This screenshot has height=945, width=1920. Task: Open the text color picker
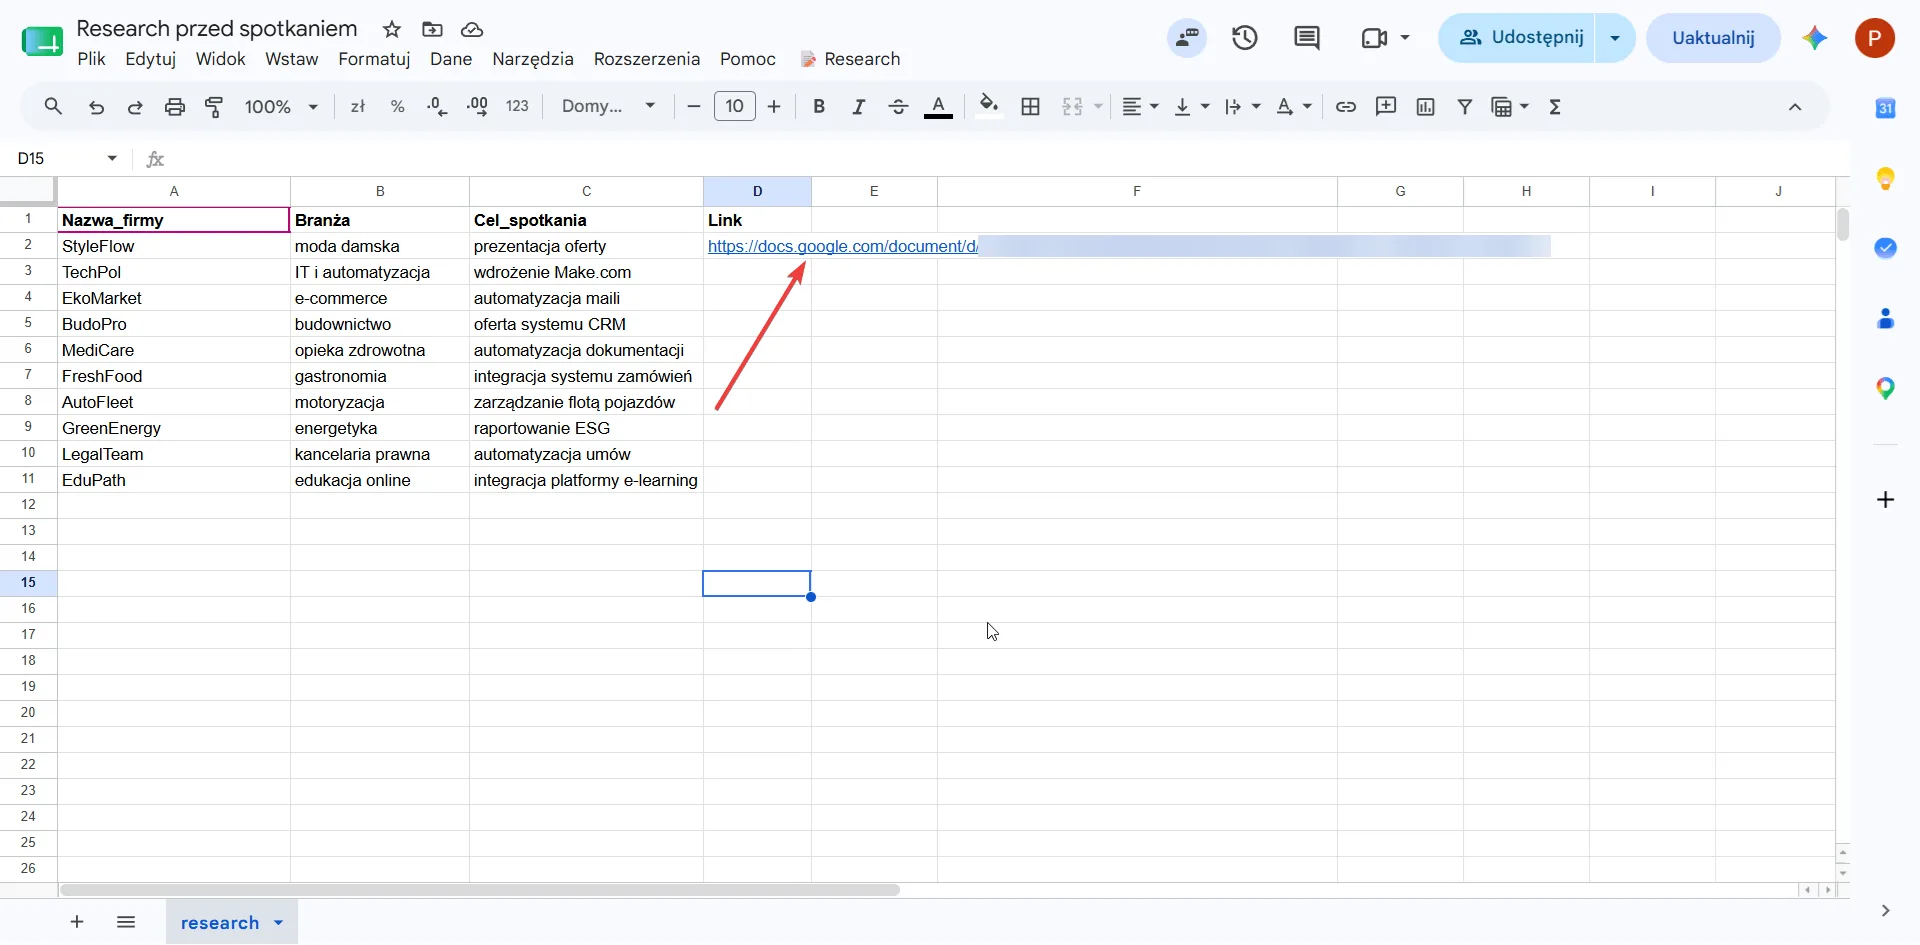(x=938, y=107)
